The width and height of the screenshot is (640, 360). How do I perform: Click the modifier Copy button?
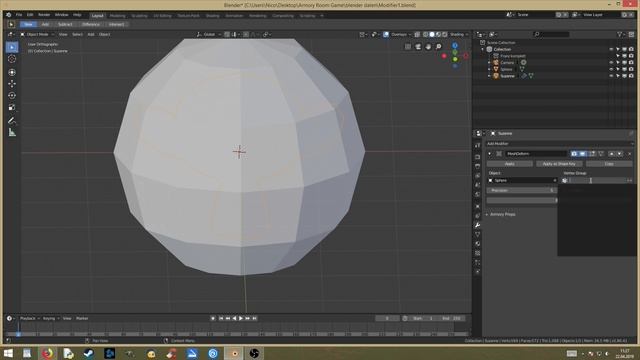tap(609, 164)
